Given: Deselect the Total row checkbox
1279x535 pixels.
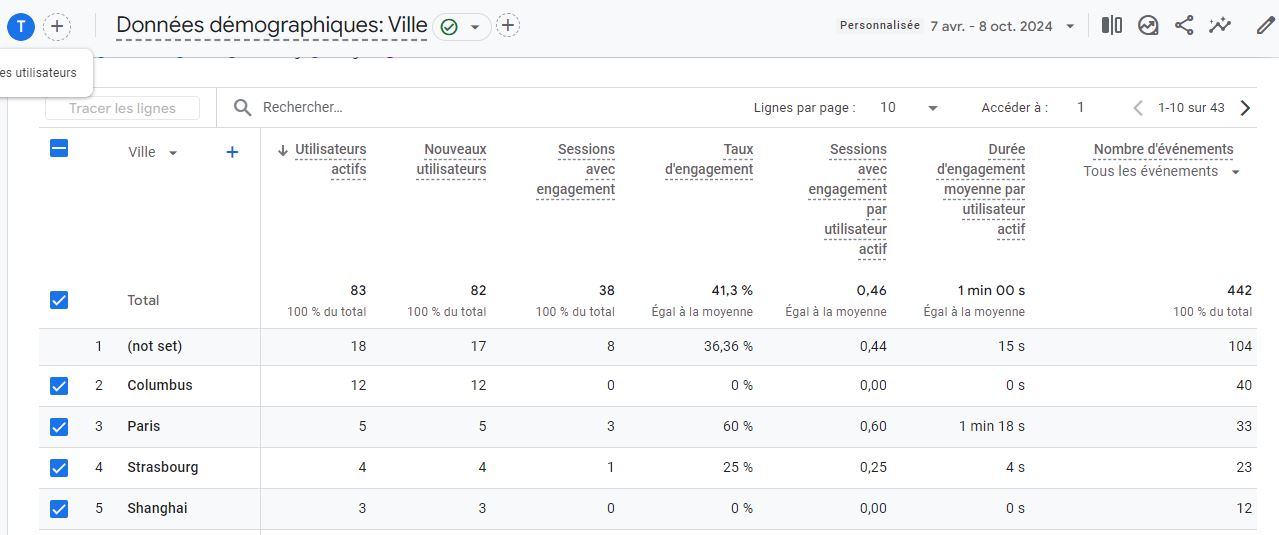Looking at the screenshot, I should [59, 300].
